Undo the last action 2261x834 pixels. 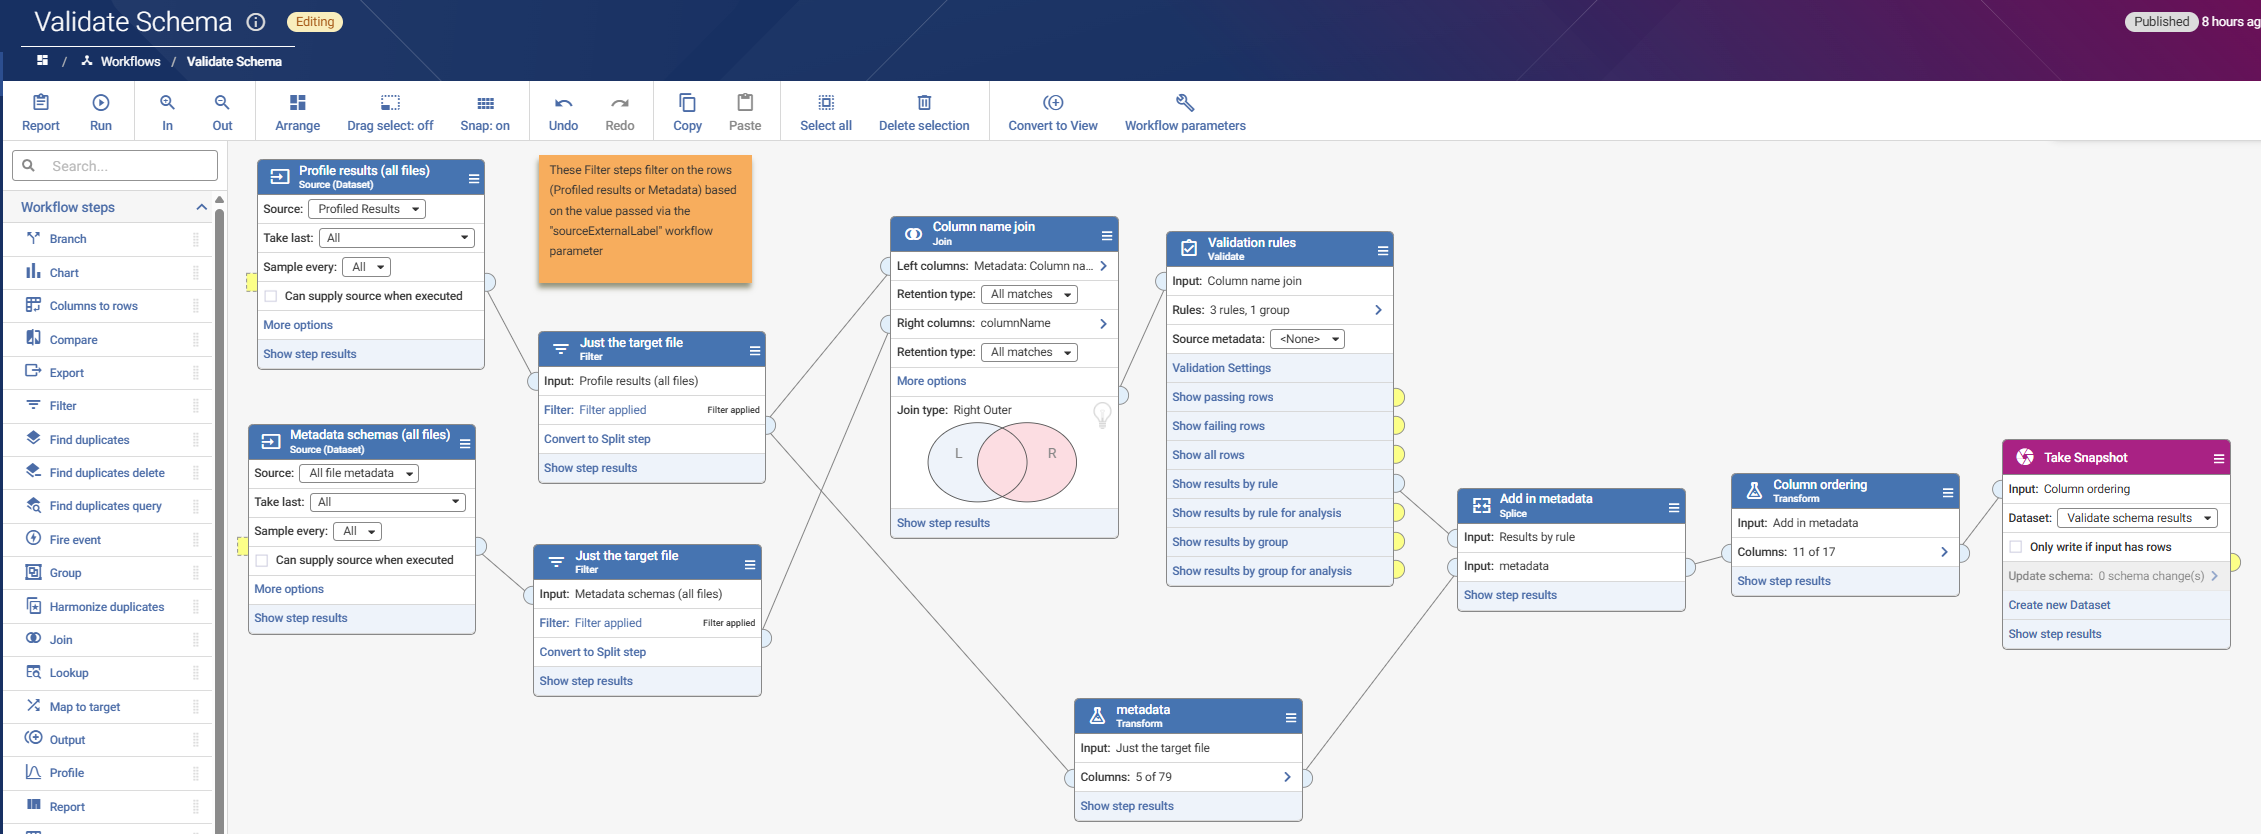[563, 112]
